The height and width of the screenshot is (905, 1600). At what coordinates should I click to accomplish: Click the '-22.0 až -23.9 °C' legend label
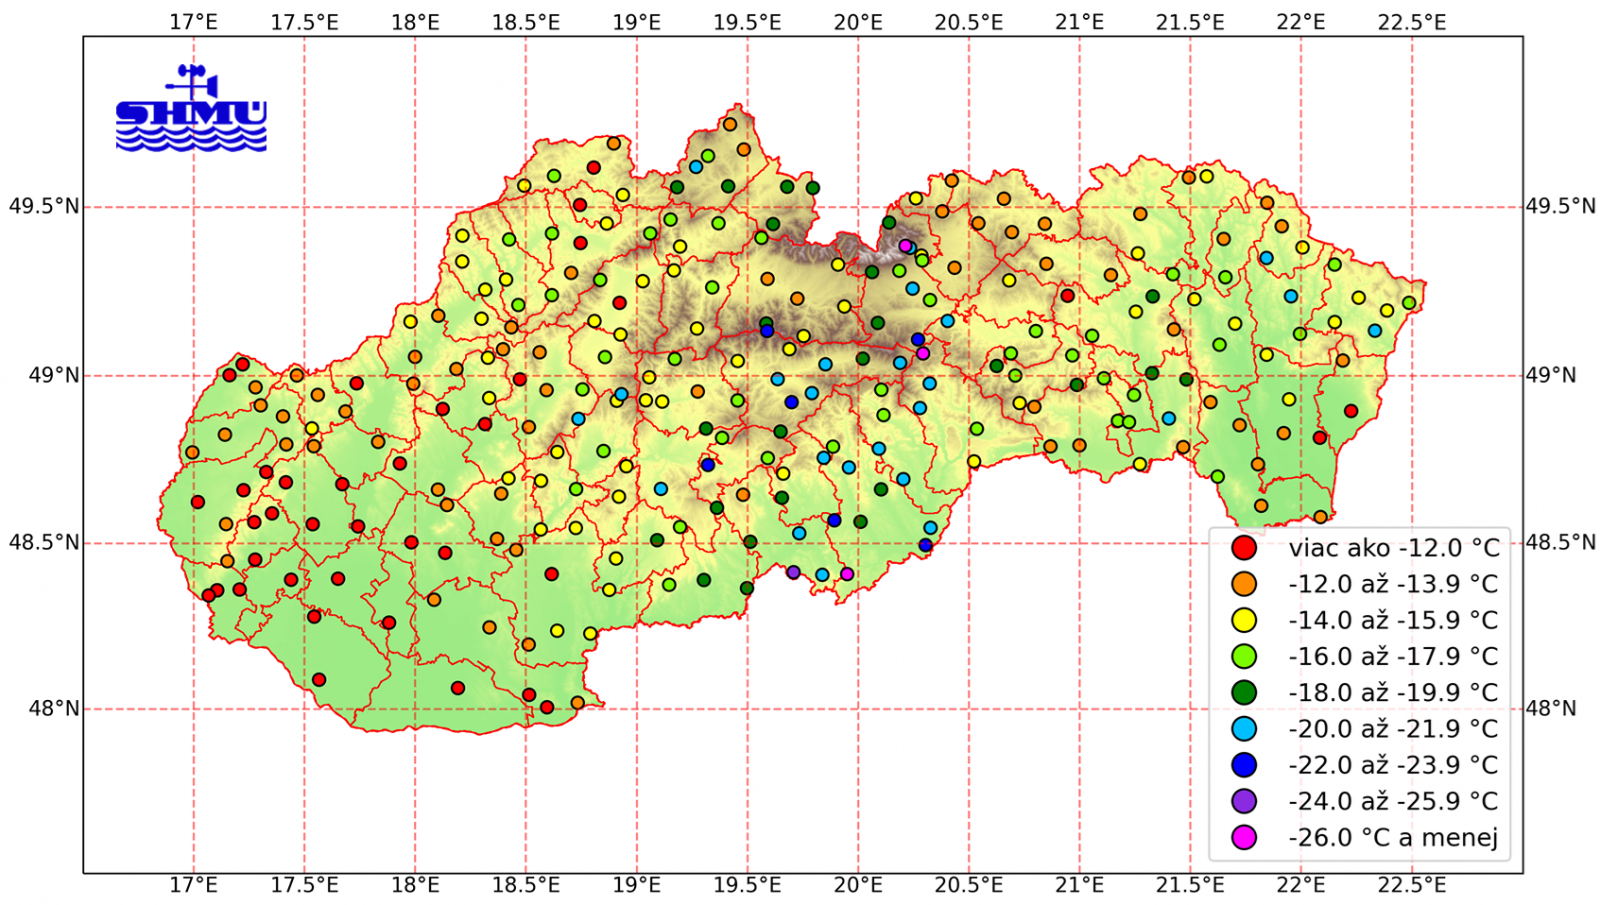coord(1393,765)
